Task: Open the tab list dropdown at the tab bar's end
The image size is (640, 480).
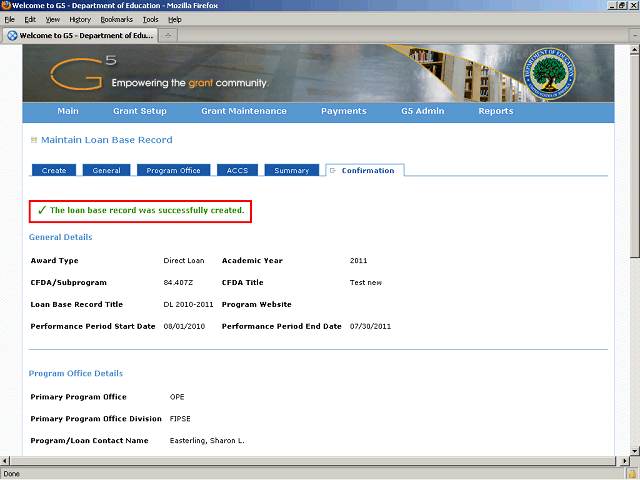Action: 635,36
